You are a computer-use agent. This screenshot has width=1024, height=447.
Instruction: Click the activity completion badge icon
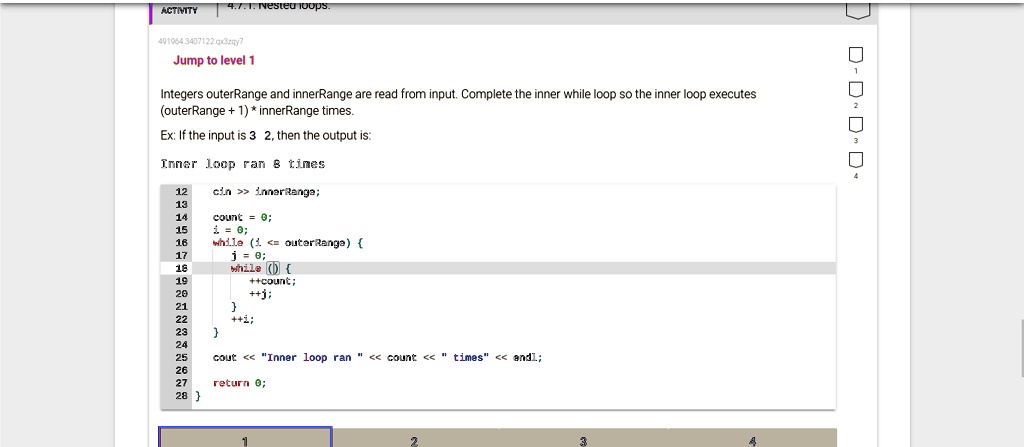856,10
